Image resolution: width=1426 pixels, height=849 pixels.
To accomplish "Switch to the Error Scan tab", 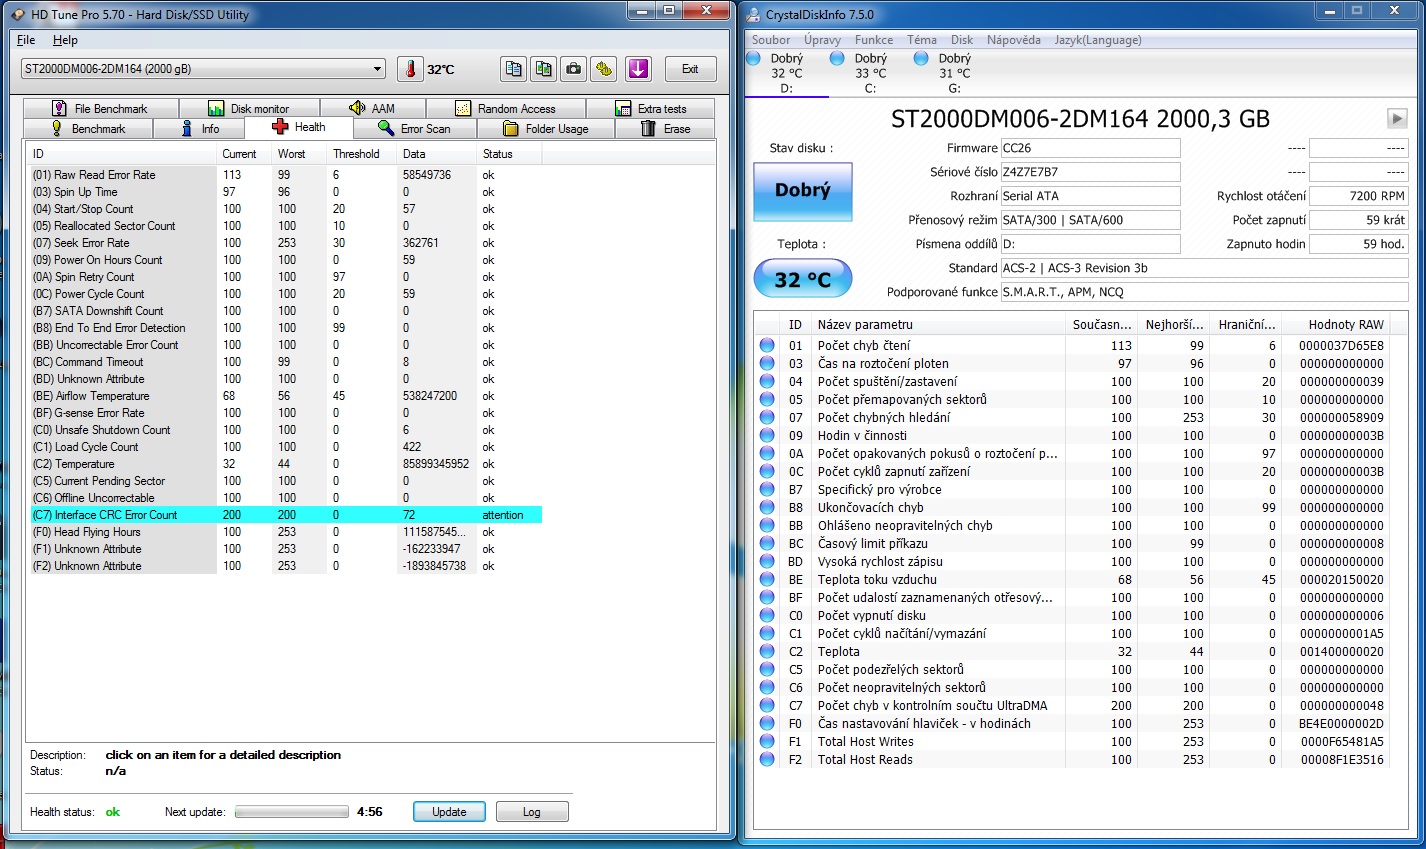I will pyautogui.click(x=415, y=128).
